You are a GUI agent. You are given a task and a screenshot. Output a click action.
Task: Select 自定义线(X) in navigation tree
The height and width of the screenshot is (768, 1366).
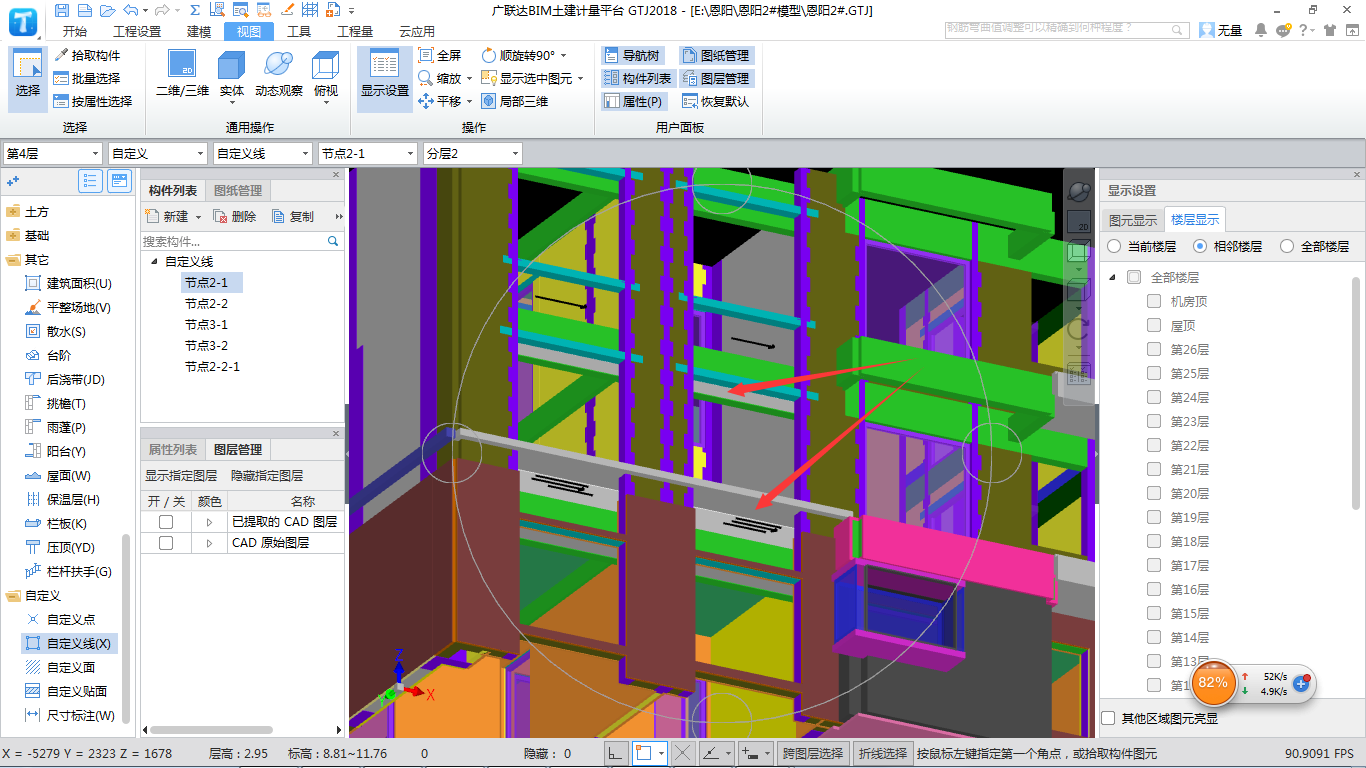point(71,643)
